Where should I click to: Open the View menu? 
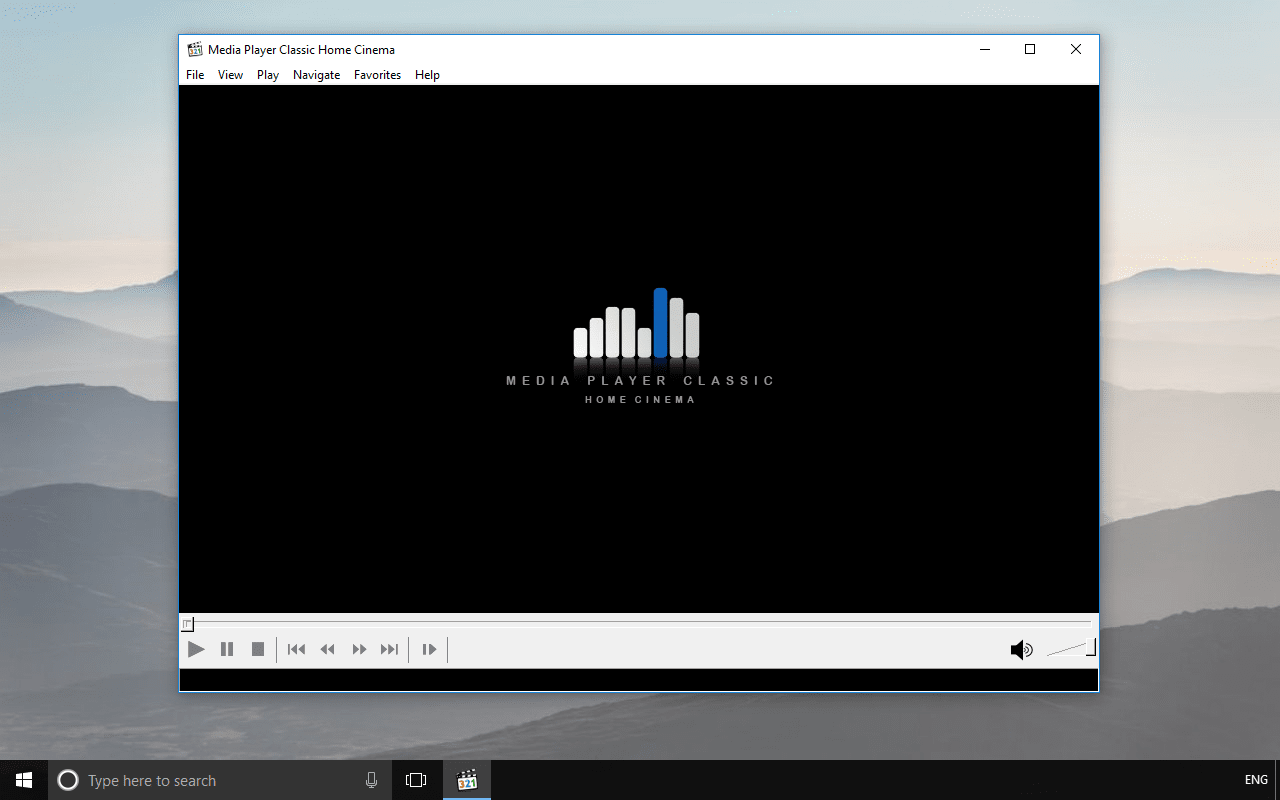(230, 75)
